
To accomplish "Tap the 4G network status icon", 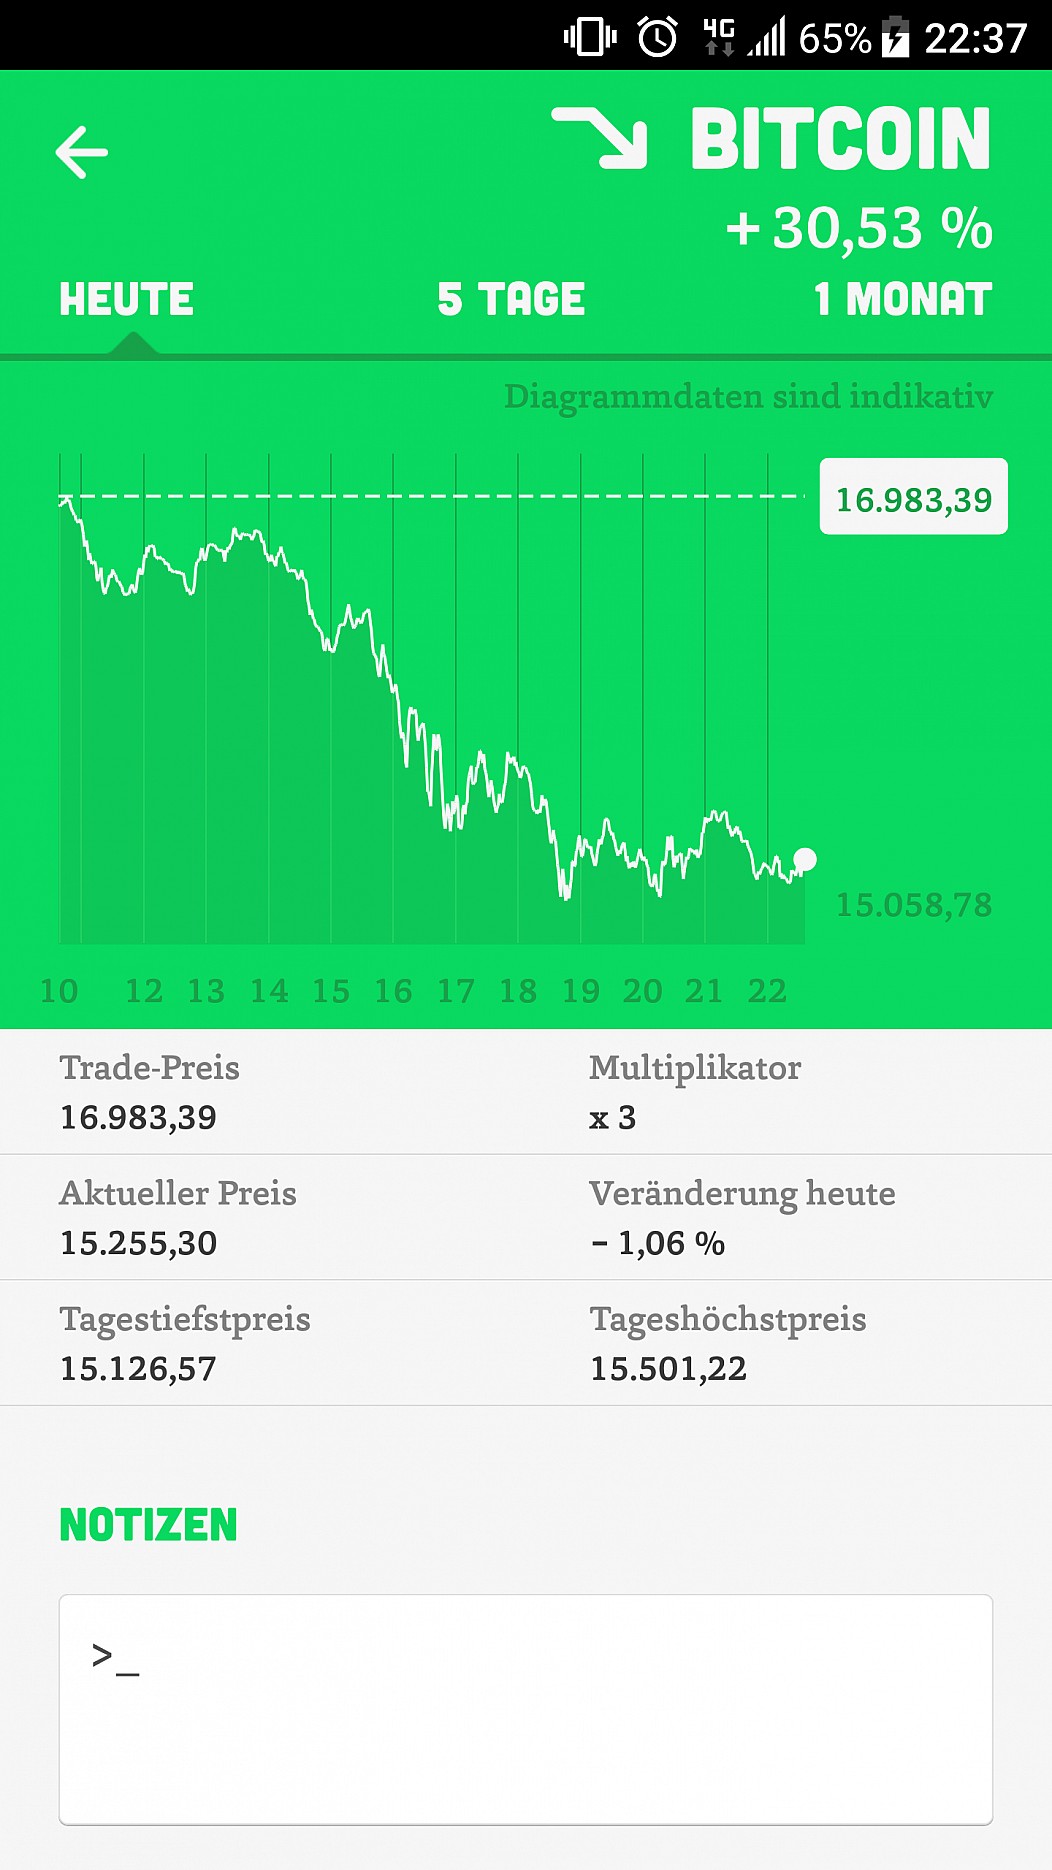I will (718, 37).
